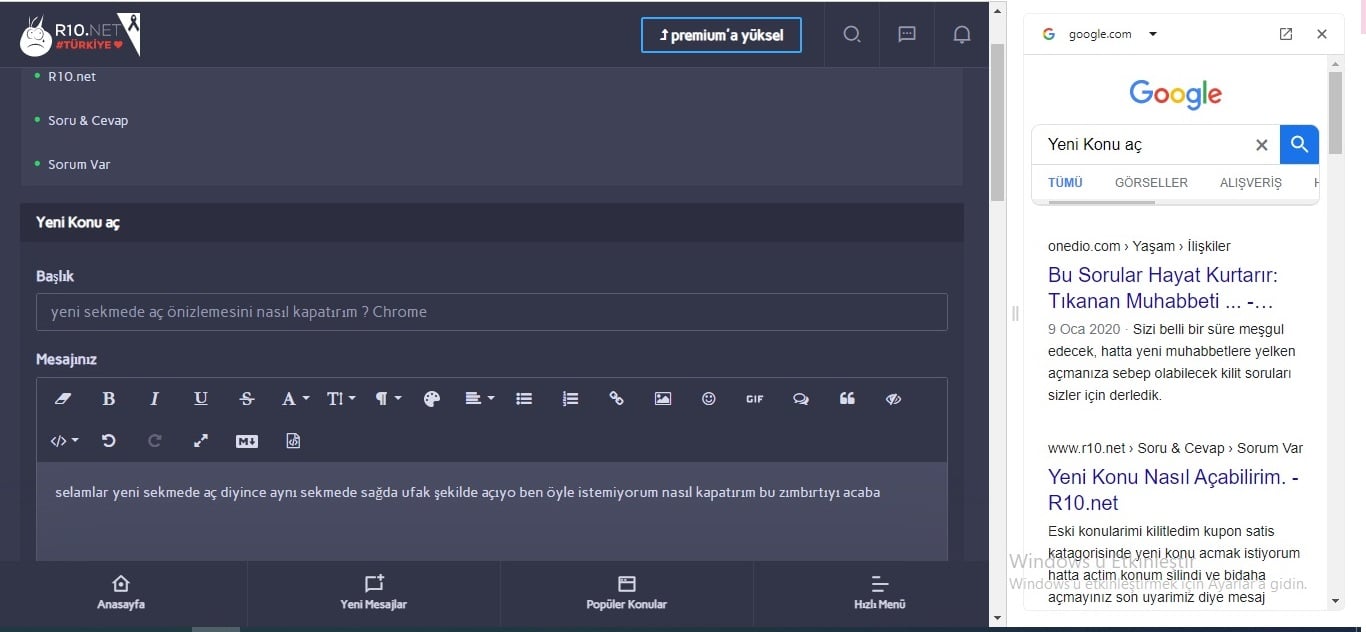This screenshot has height=632, width=1366.
Task: Insert an unordered bullet list
Action: (524, 399)
